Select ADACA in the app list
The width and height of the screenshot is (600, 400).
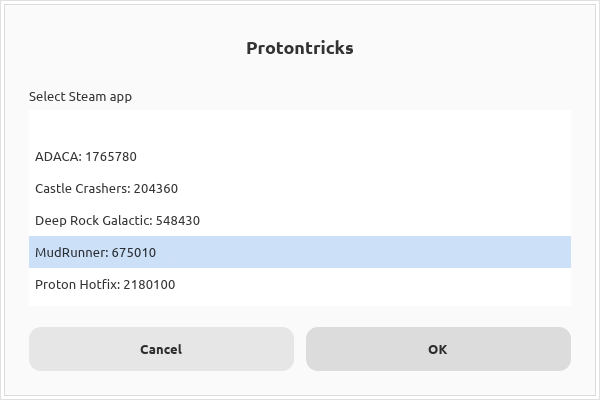(86, 156)
